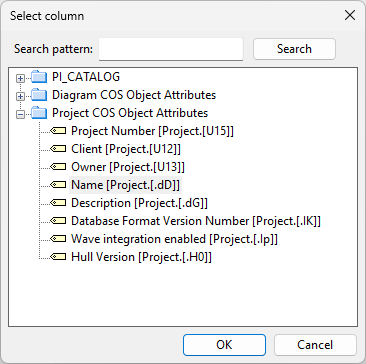This screenshot has height=364, width=366.
Task: Click the tag icon next to Owner
Action: (58, 167)
